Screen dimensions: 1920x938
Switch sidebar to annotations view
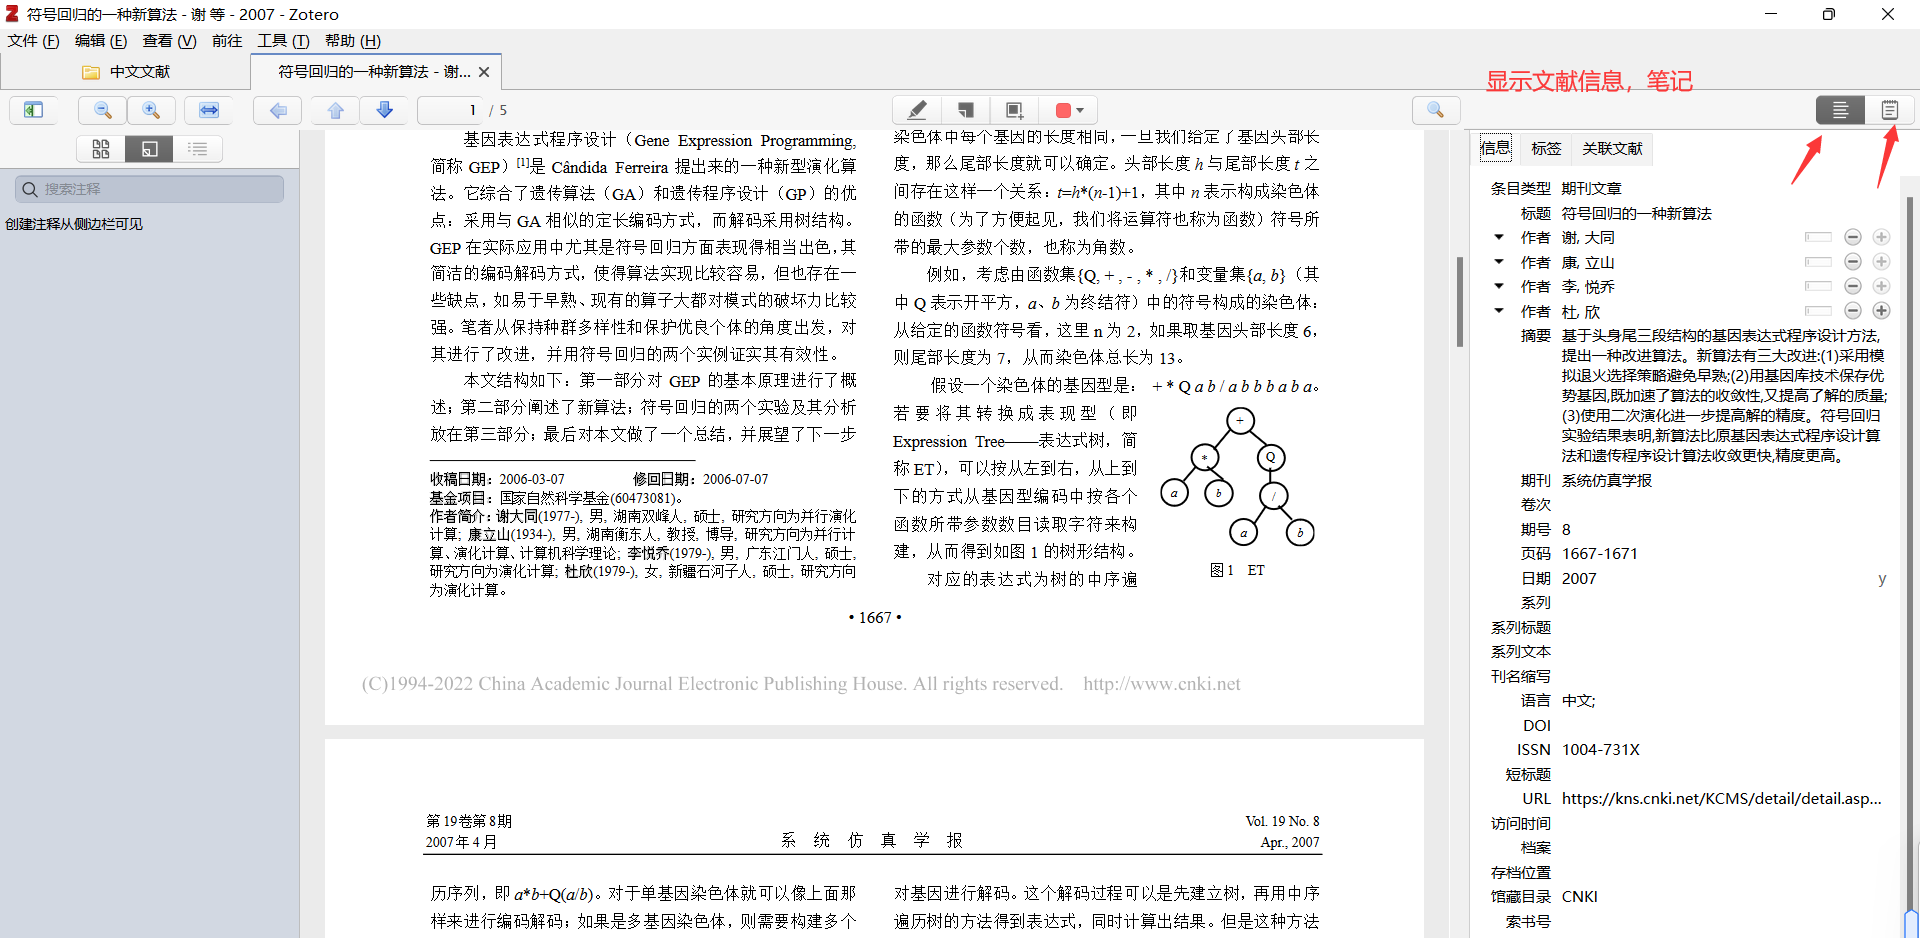149,149
